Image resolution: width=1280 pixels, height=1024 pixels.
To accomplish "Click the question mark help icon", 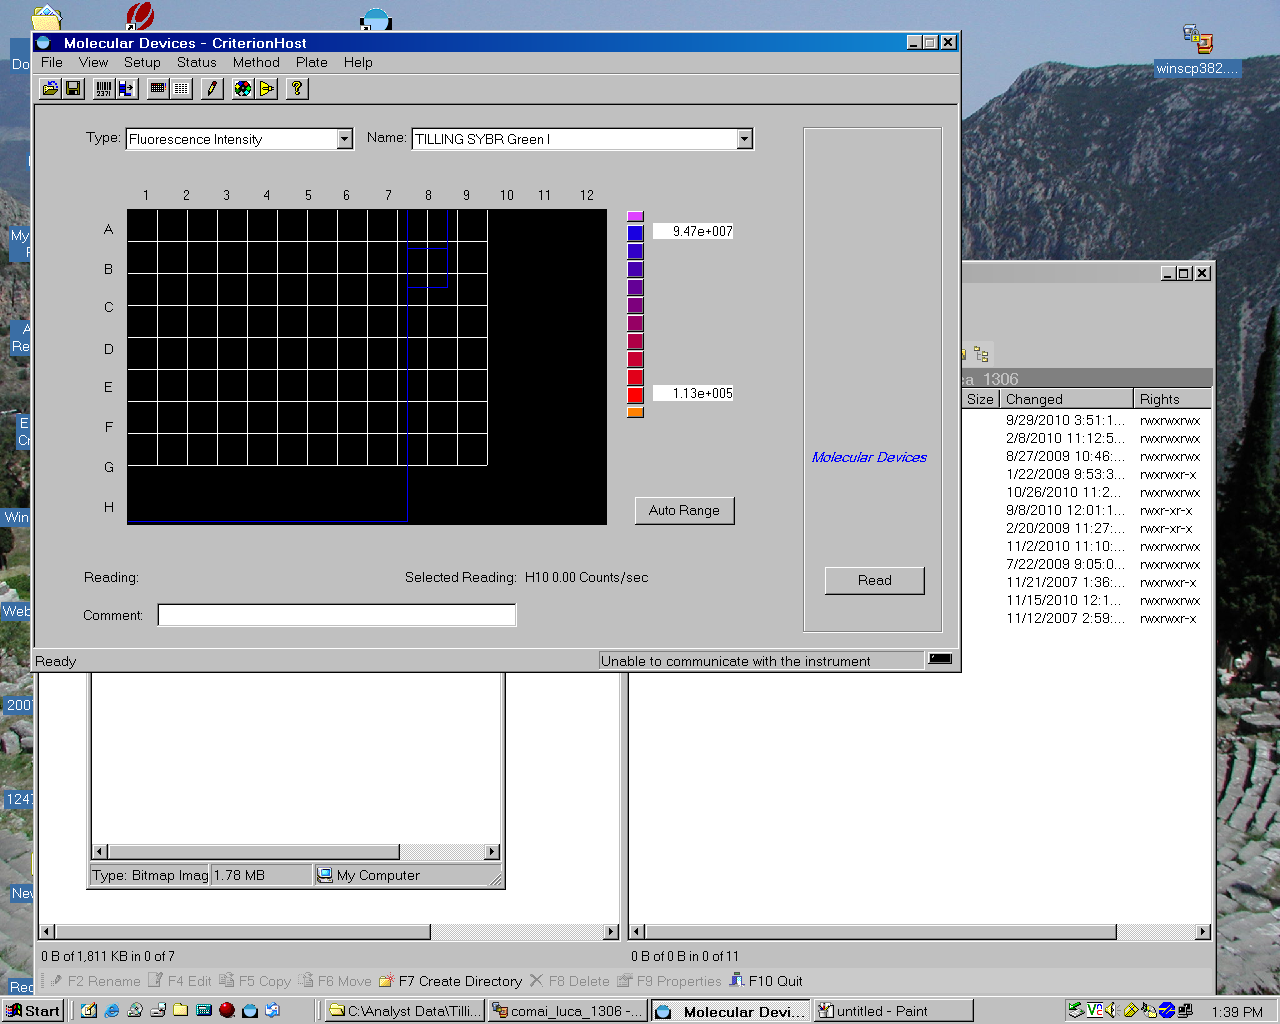I will pos(296,89).
